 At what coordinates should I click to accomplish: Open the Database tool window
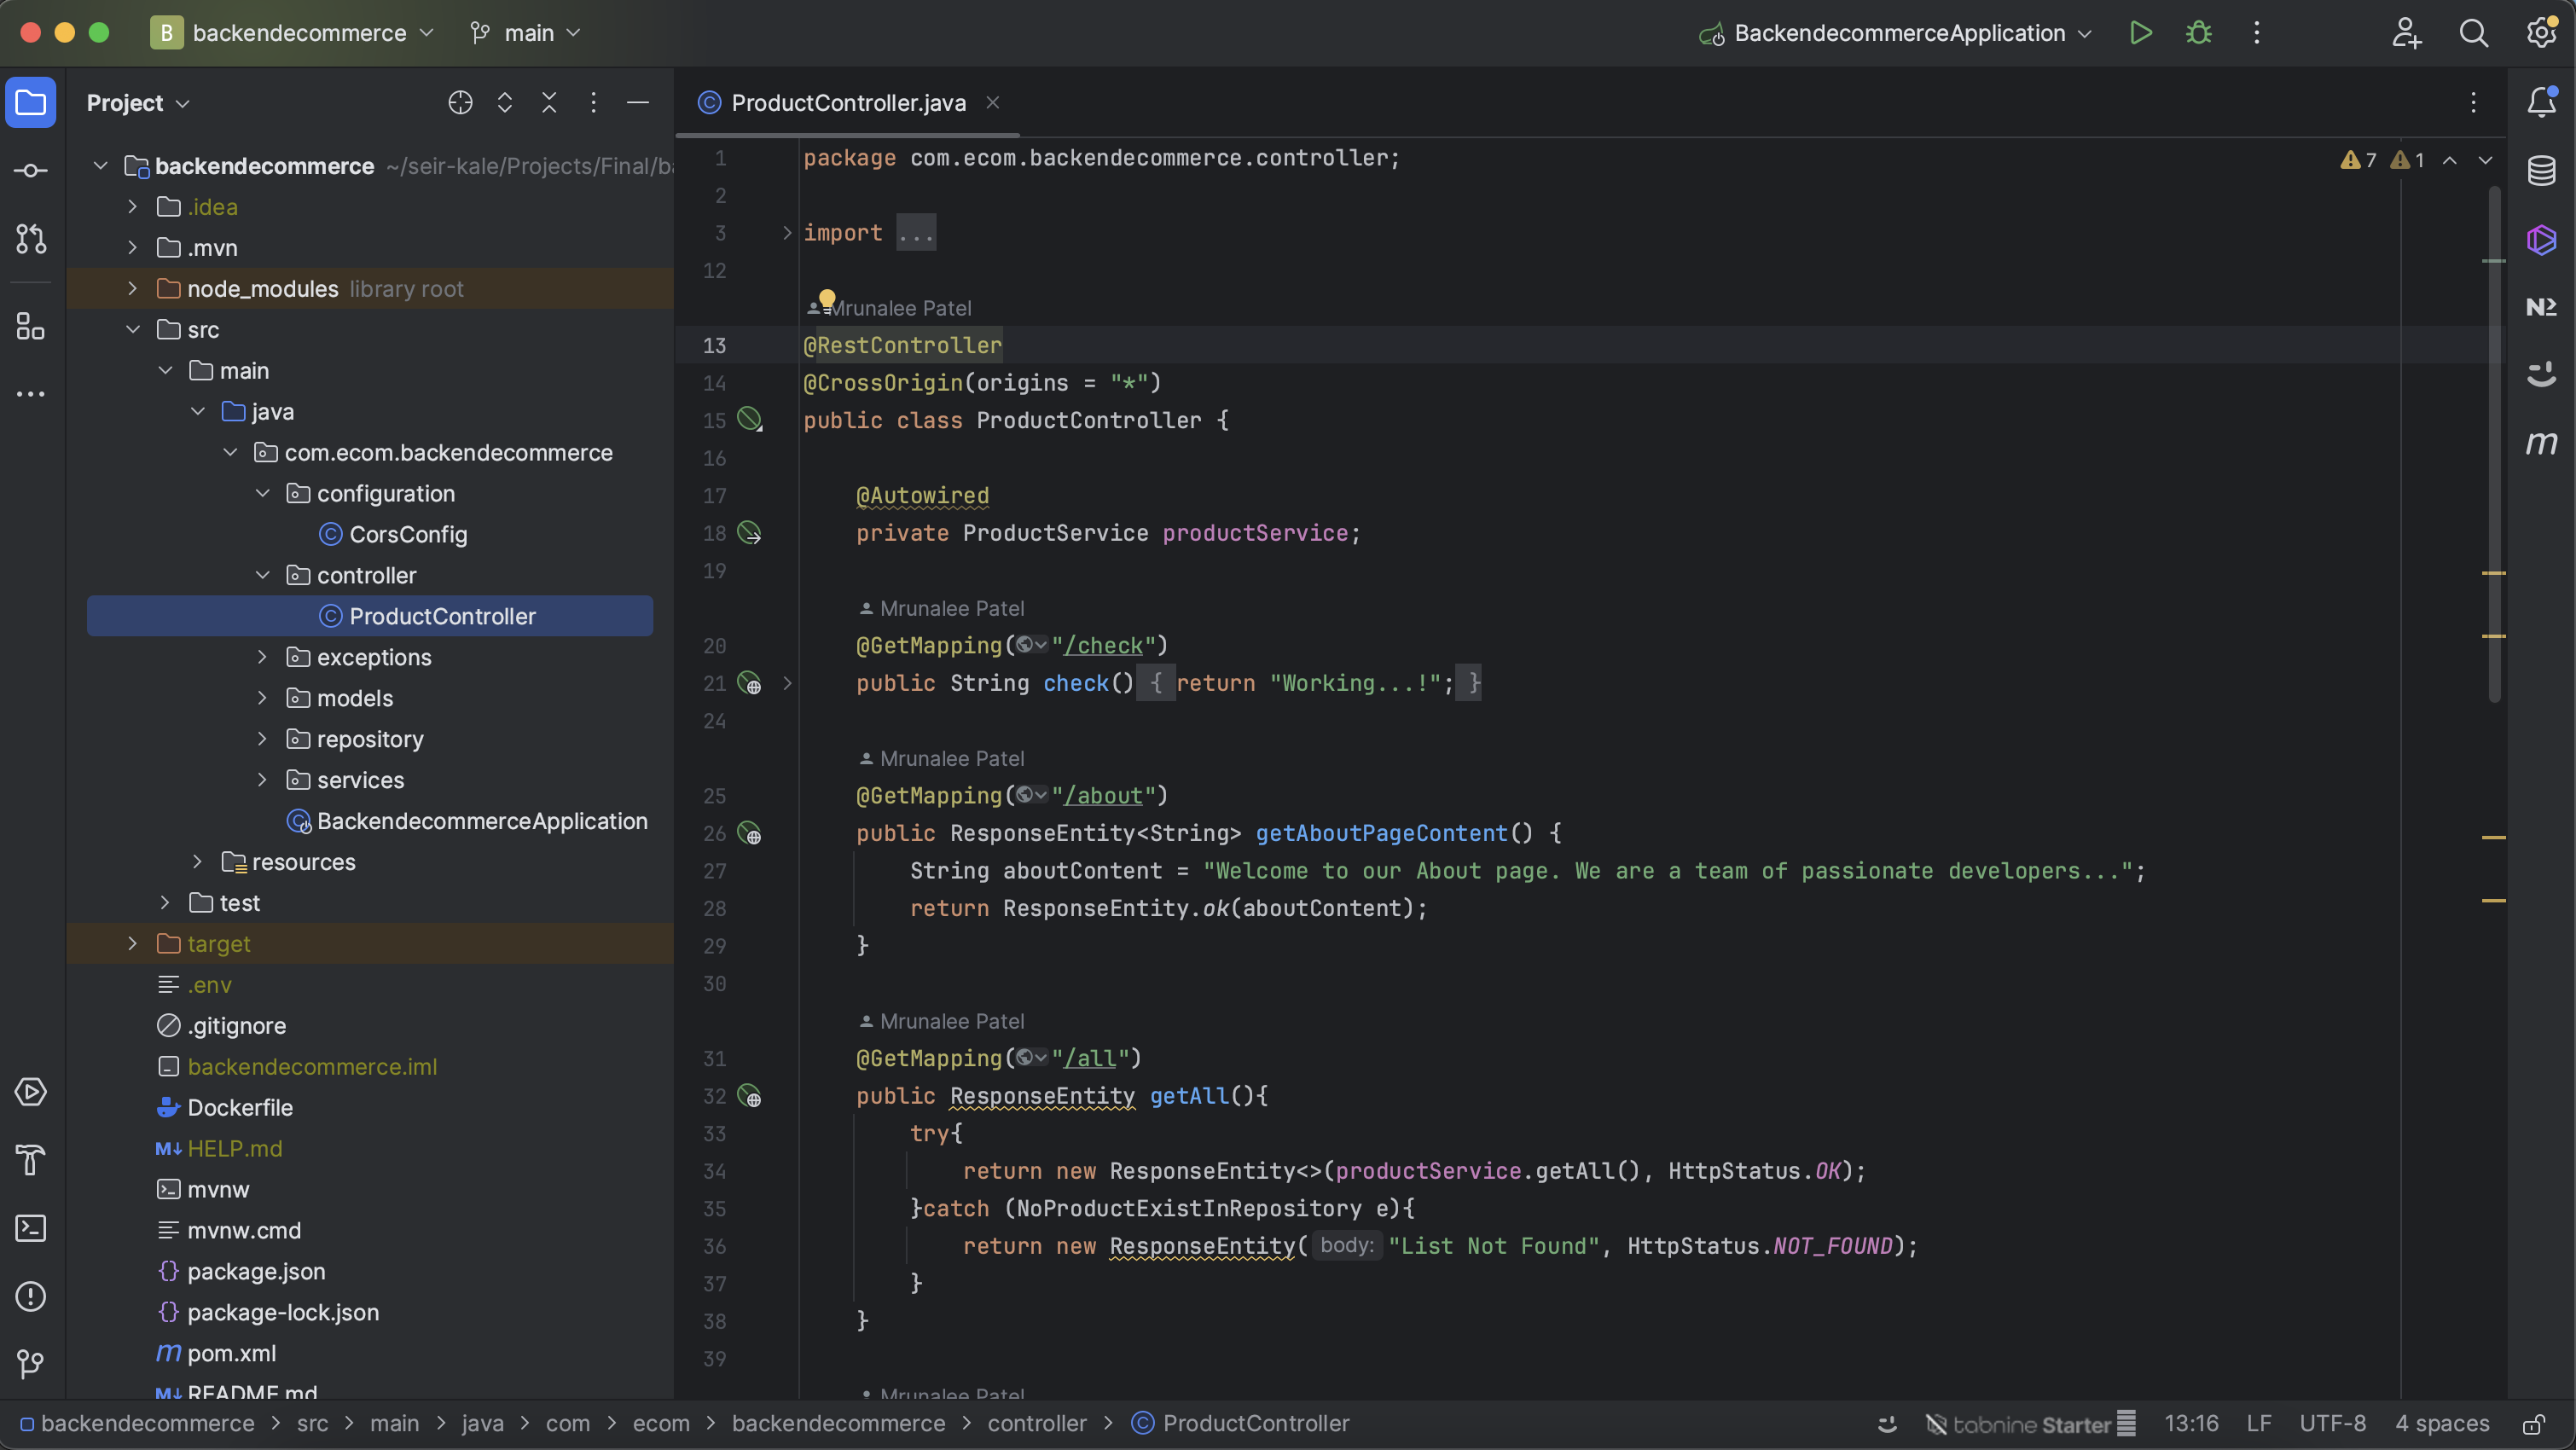click(2541, 171)
